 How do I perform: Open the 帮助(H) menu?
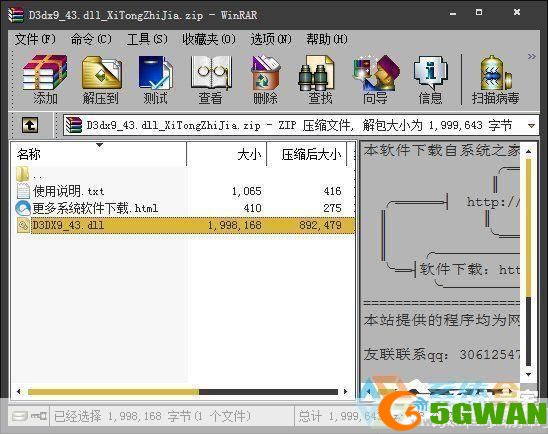tap(327, 39)
